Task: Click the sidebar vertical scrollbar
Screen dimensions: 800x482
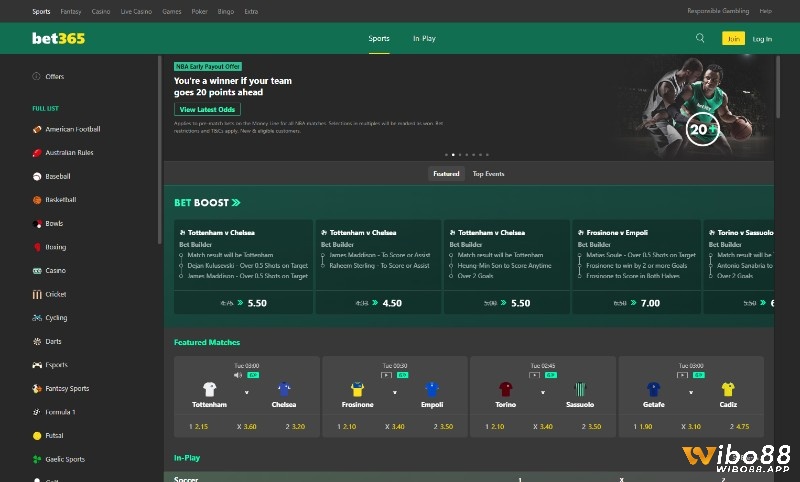Action: pos(160,150)
